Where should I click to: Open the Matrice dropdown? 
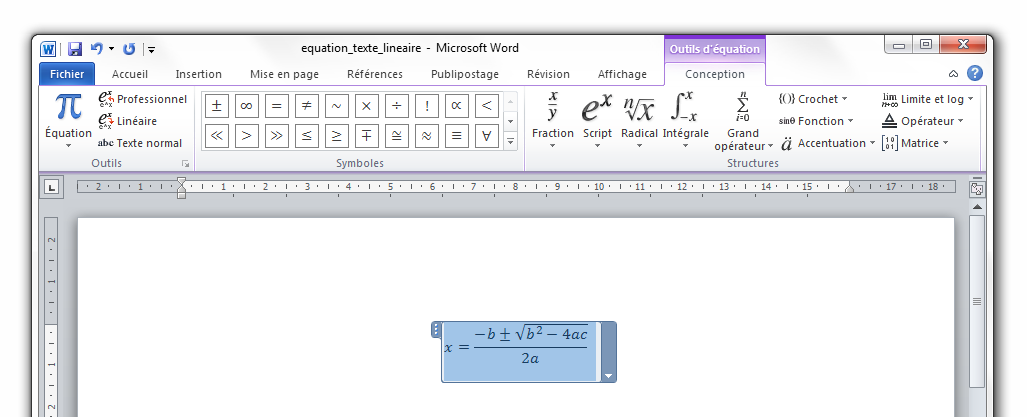coord(918,143)
